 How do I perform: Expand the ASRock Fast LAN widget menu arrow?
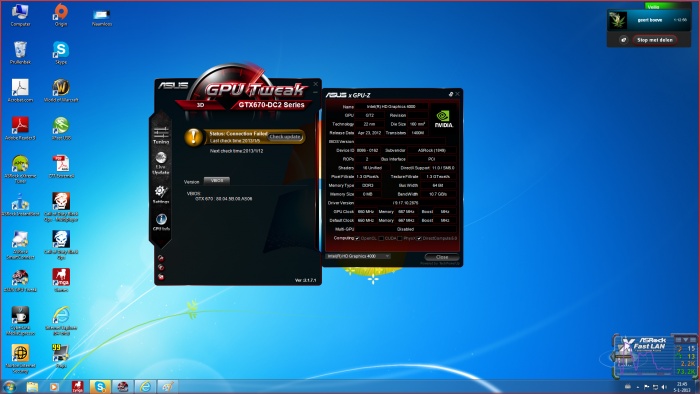coord(686,340)
